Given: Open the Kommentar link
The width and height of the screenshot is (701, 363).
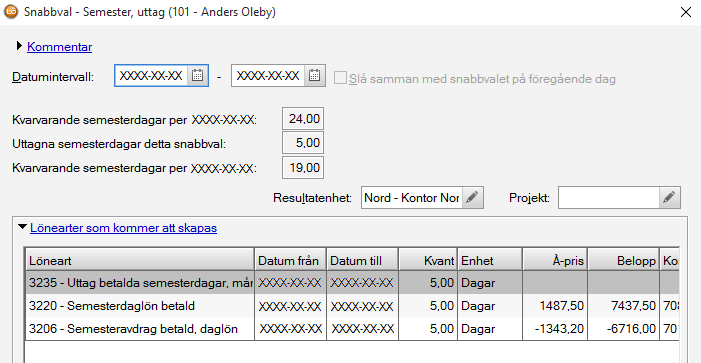Looking at the screenshot, I should click(x=59, y=47).
